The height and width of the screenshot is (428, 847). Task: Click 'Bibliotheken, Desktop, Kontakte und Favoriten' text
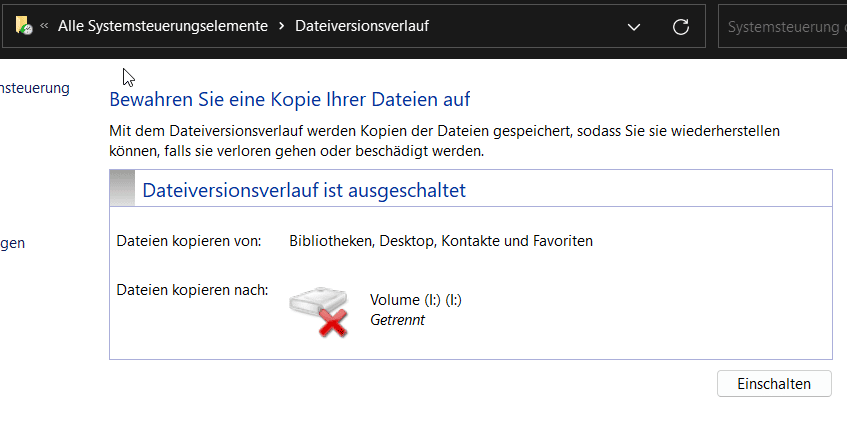click(440, 241)
